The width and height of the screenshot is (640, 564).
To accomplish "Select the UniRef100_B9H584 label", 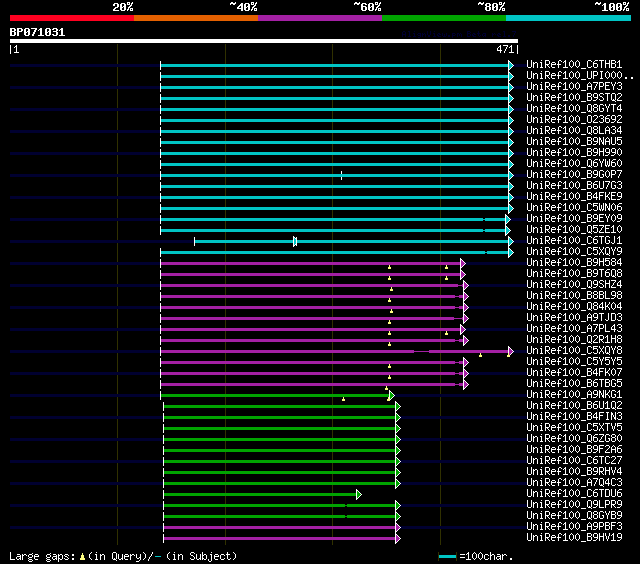I will click(574, 262).
